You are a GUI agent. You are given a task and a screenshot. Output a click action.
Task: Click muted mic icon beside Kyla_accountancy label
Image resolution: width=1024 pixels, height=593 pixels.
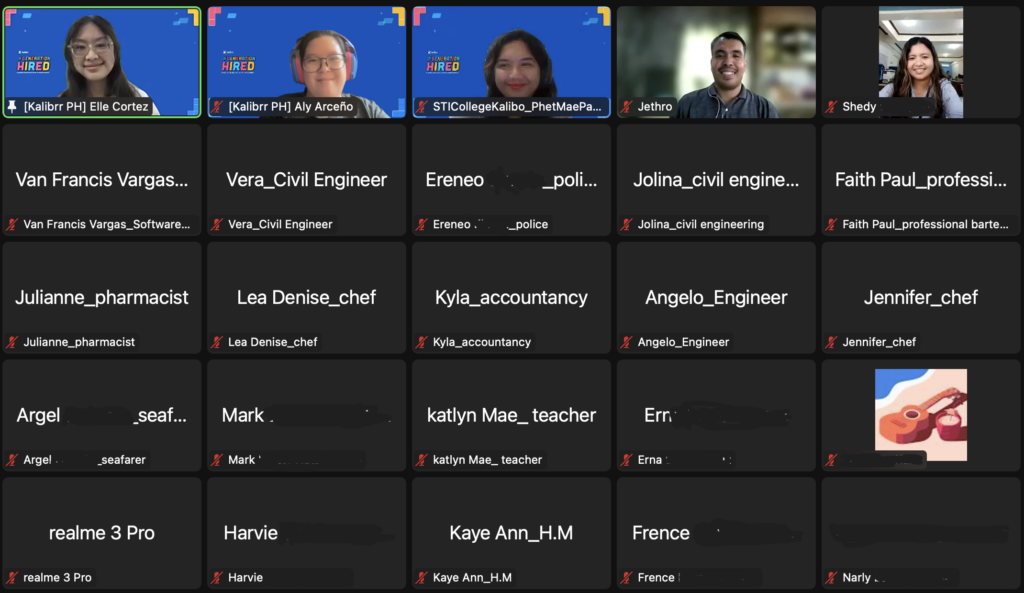[x=422, y=342]
